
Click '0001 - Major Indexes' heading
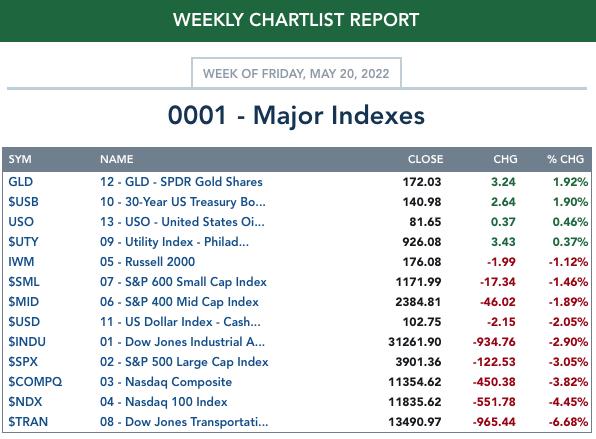click(296, 115)
